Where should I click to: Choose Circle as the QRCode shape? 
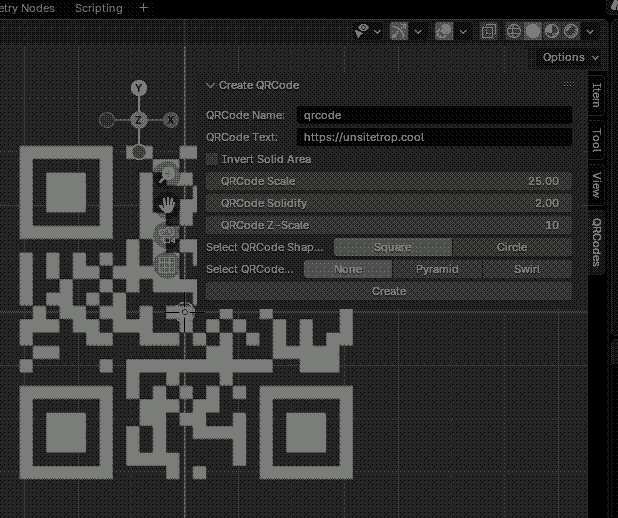click(512, 247)
